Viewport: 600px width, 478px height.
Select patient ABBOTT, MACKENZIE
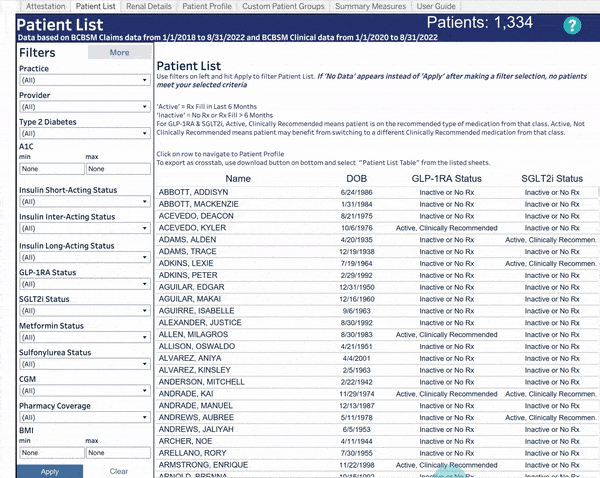[x=377, y=204]
